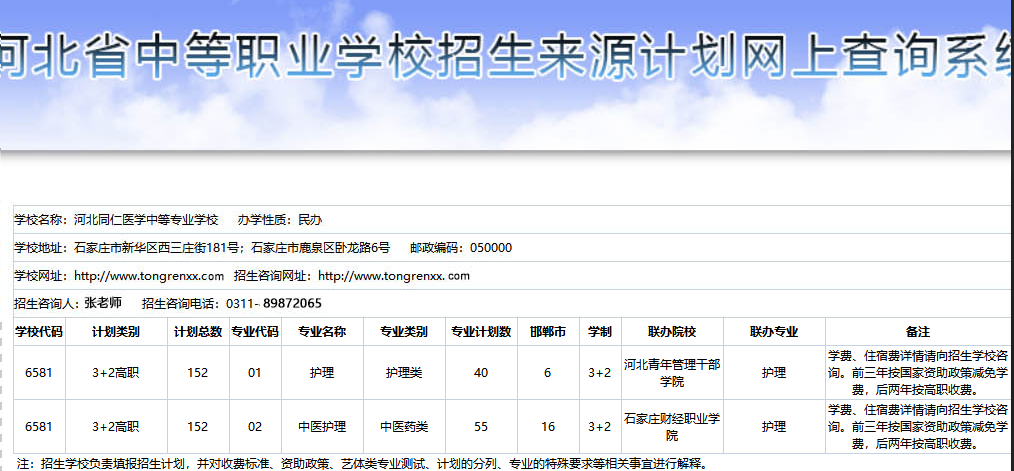Click the 计划类别 column header
The width and height of the screenshot is (1014, 471).
116,332
